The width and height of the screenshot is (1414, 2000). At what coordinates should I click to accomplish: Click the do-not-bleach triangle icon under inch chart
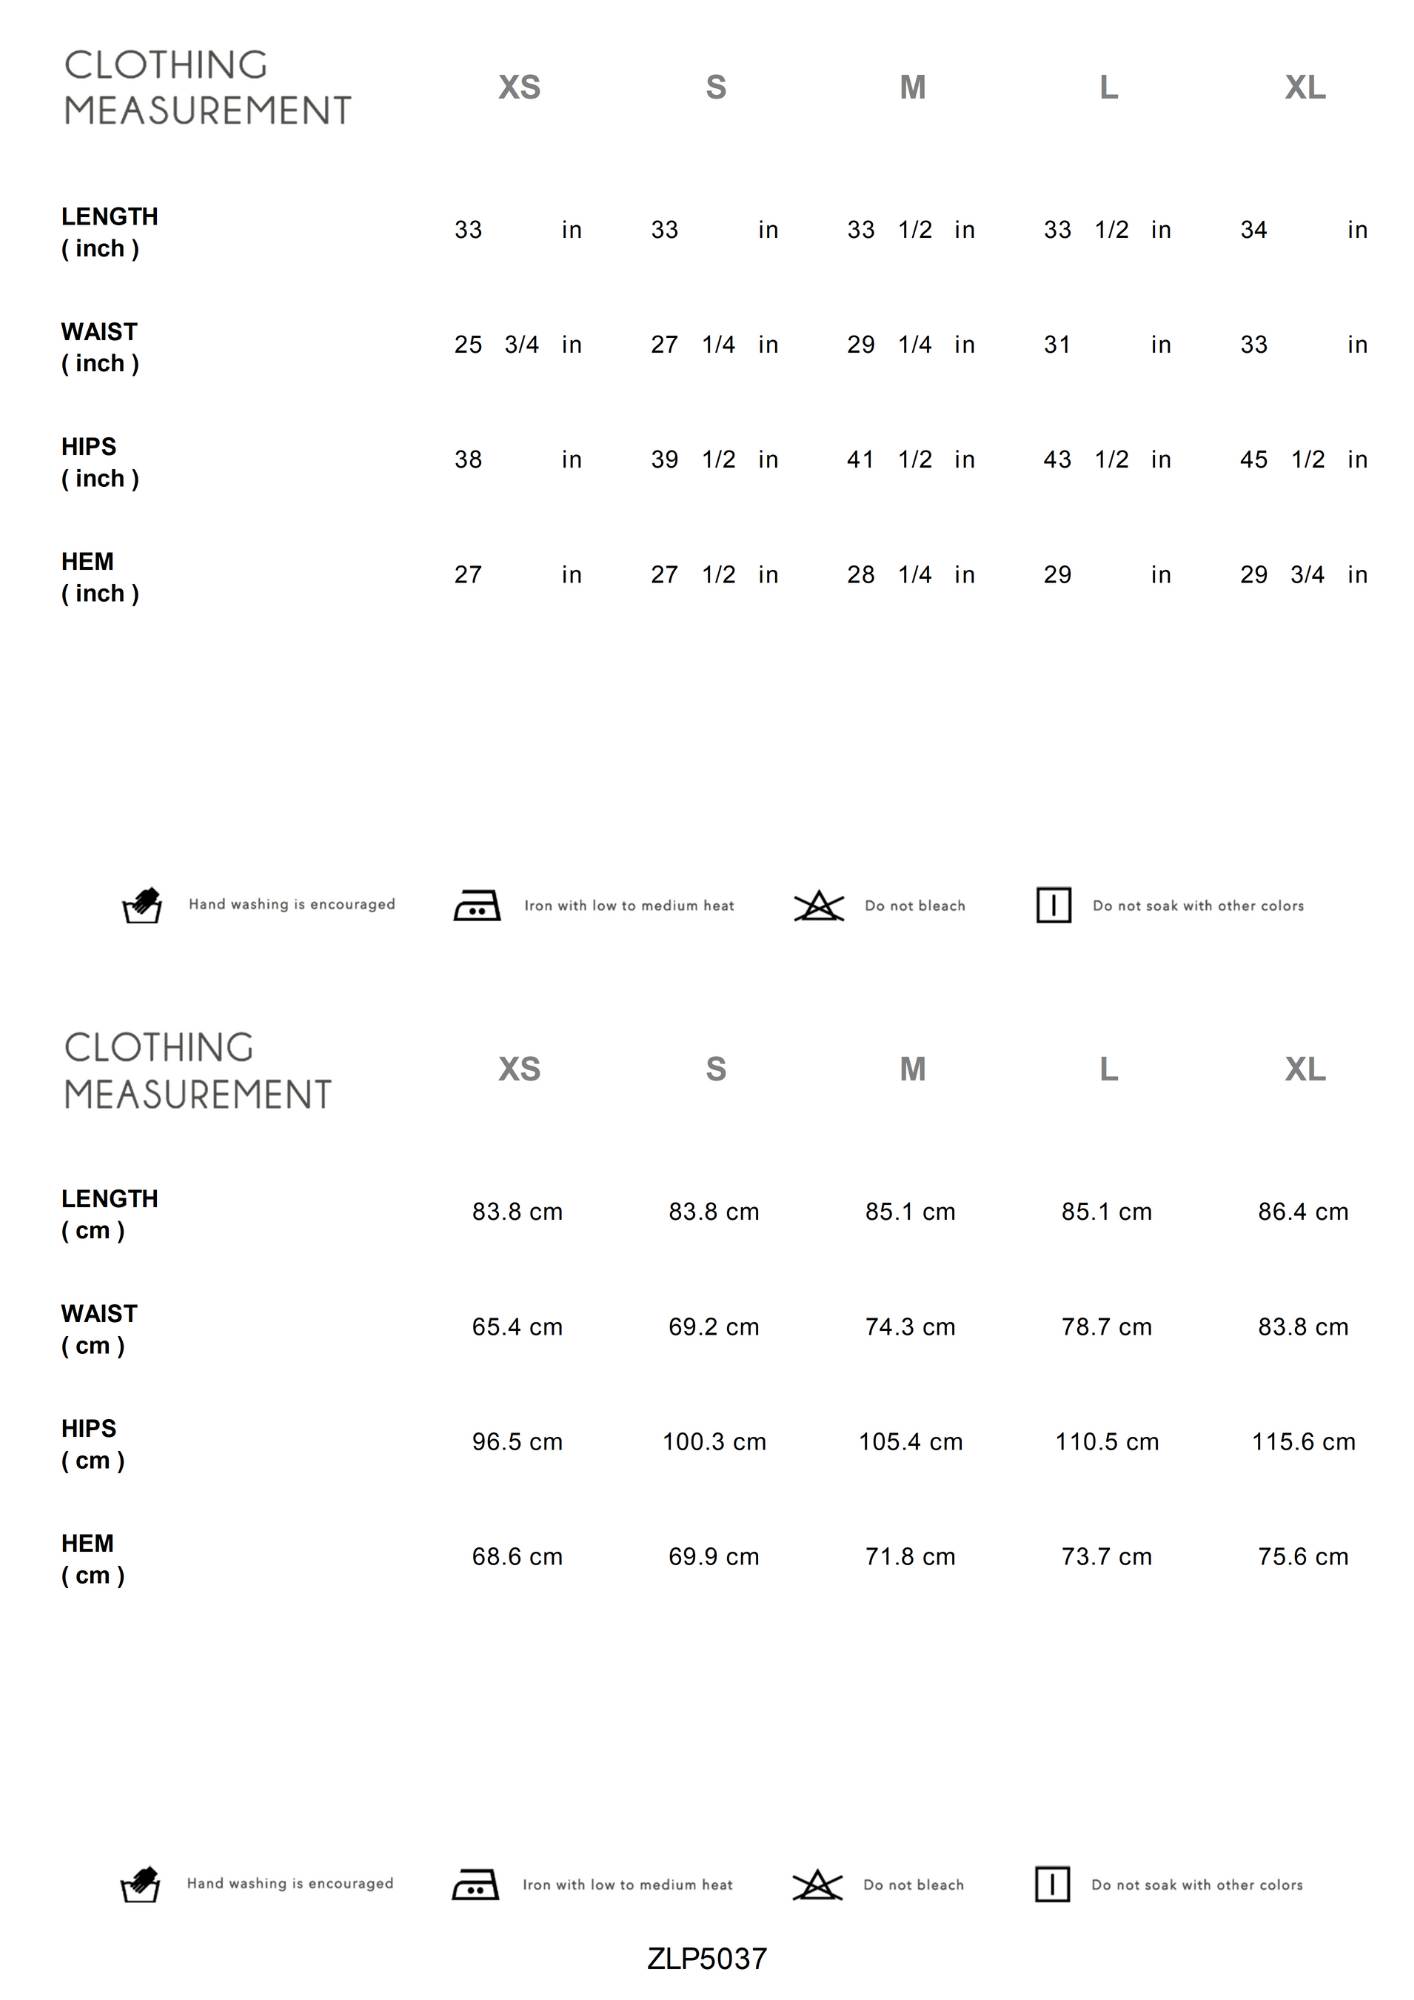point(819,906)
